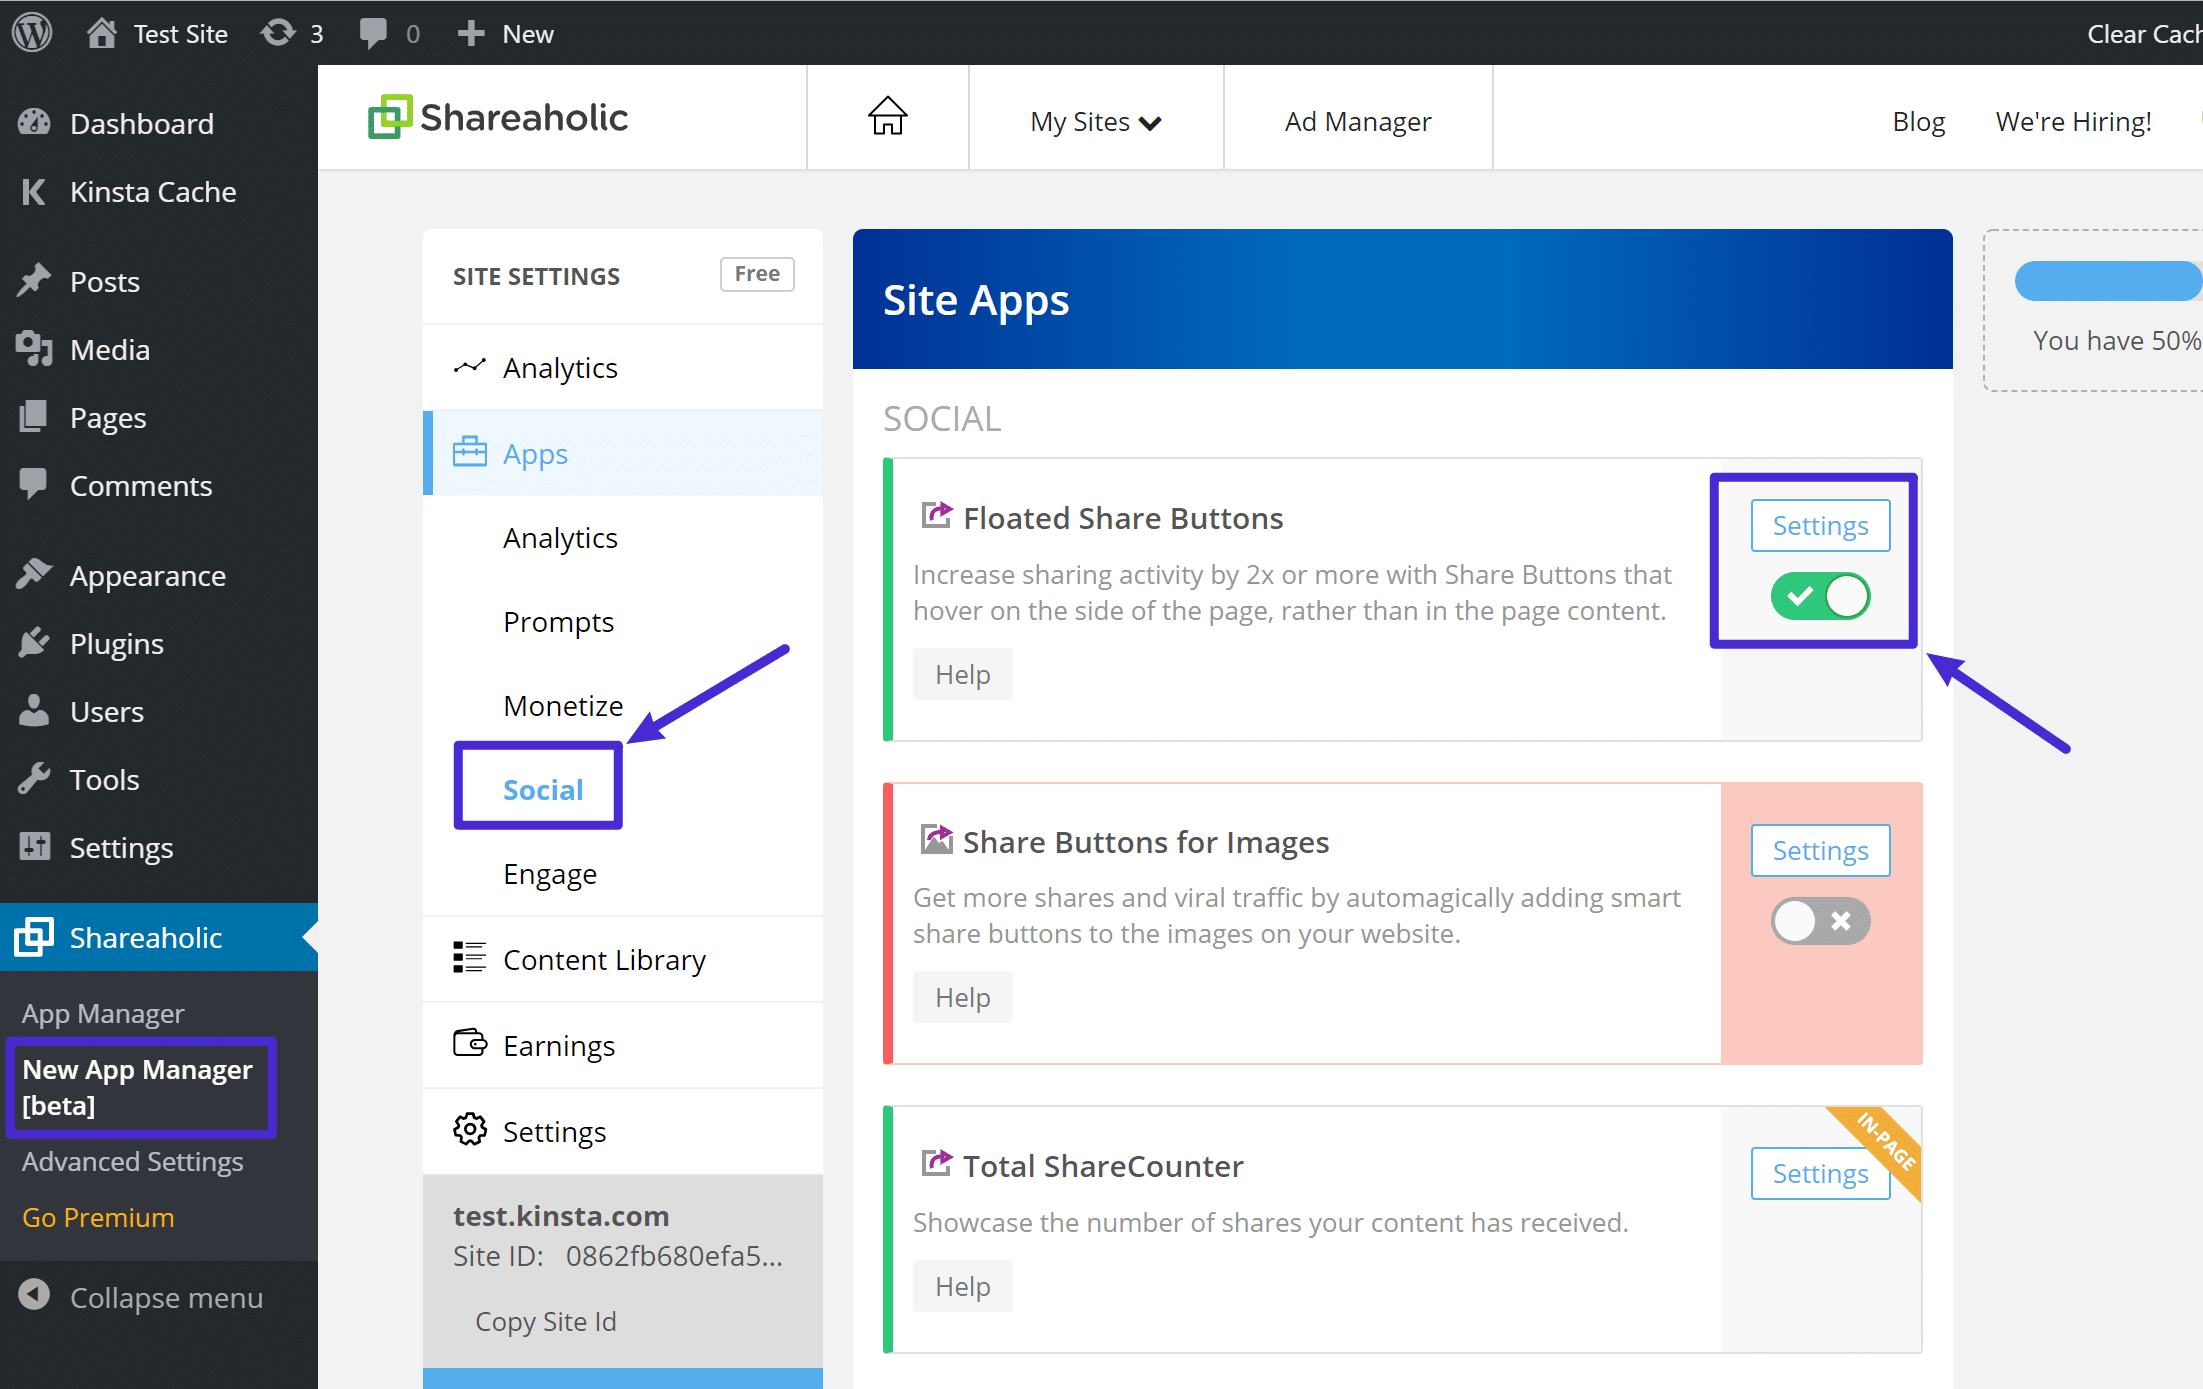2203x1389 pixels.
Task: Click the Shareaholic plugin icon in sidebar
Action: coord(34,936)
